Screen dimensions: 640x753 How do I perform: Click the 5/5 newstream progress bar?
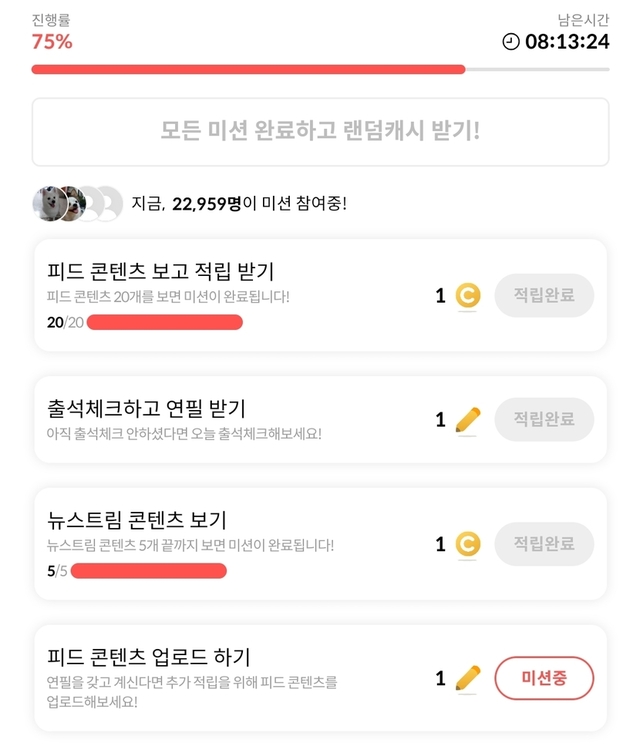(149, 571)
